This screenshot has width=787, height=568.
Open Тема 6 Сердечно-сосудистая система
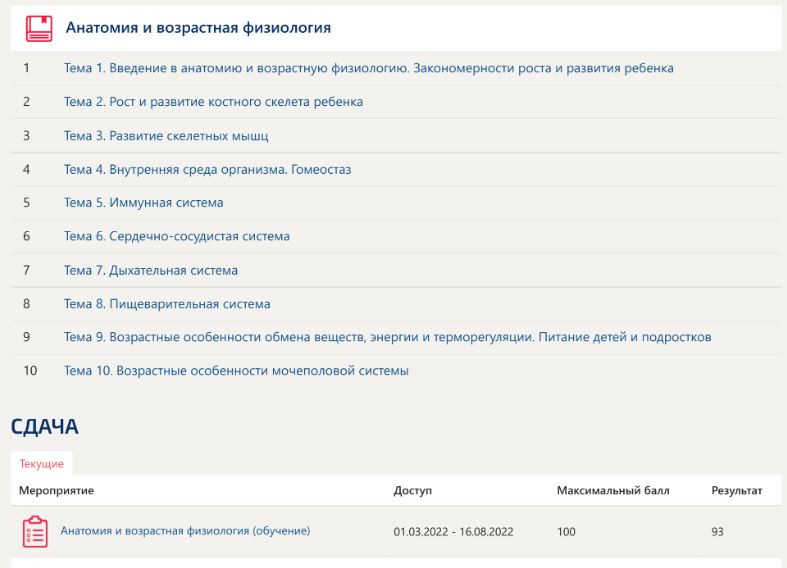pyautogui.click(x=176, y=236)
